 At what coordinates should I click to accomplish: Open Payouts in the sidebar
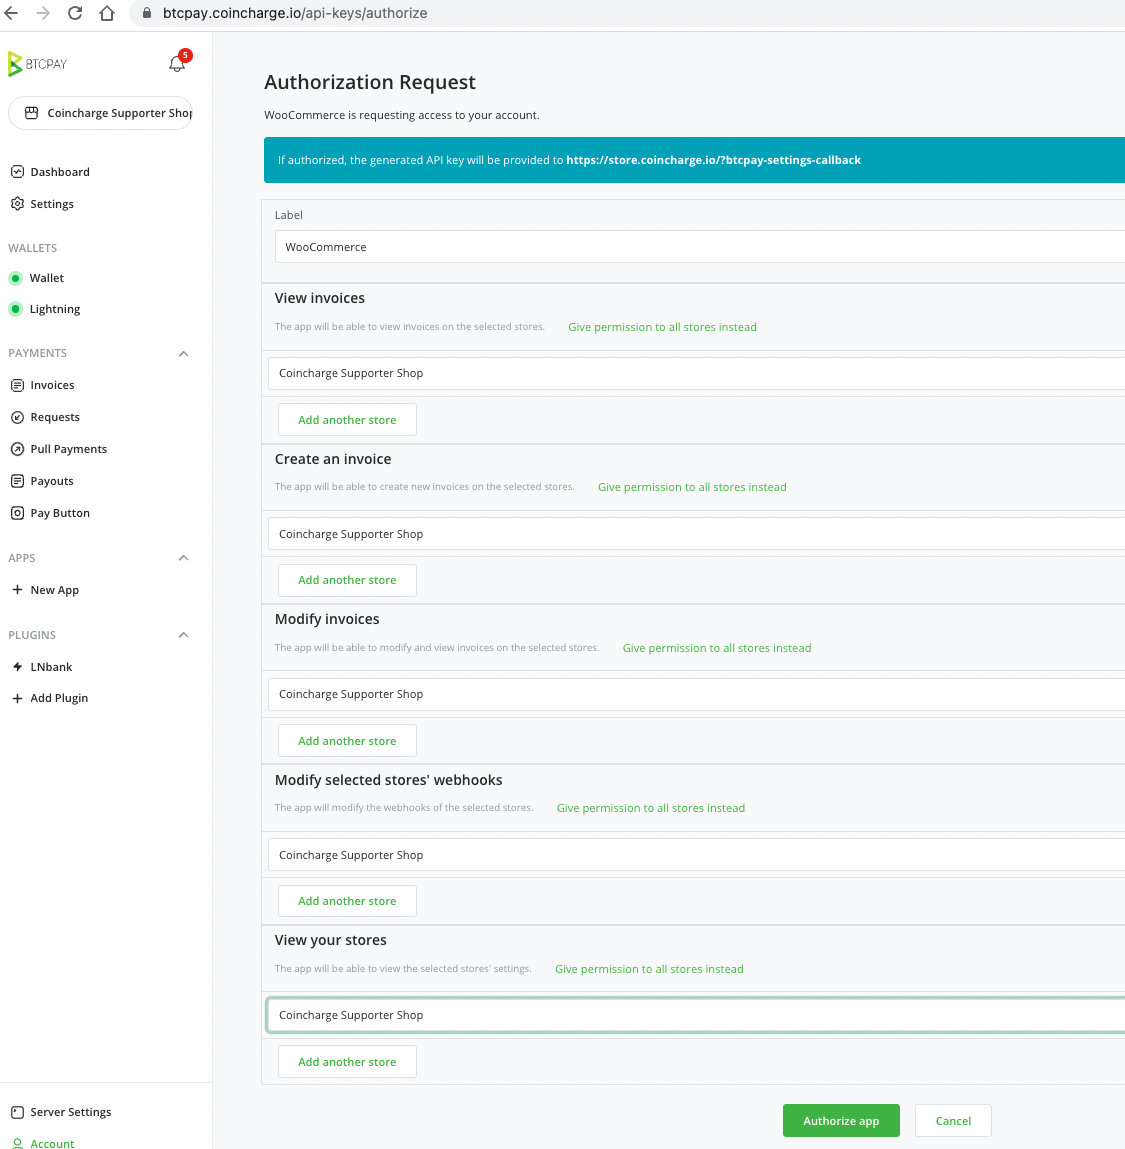(x=52, y=481)
